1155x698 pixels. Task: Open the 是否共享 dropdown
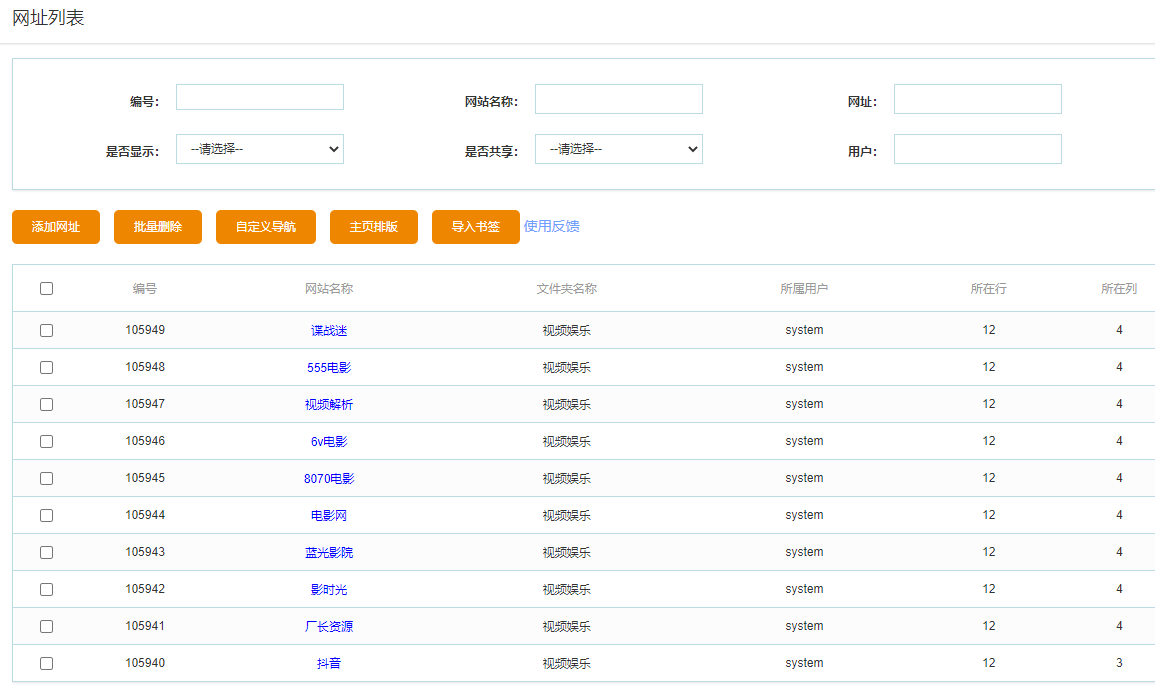click(x=618, y=149)
